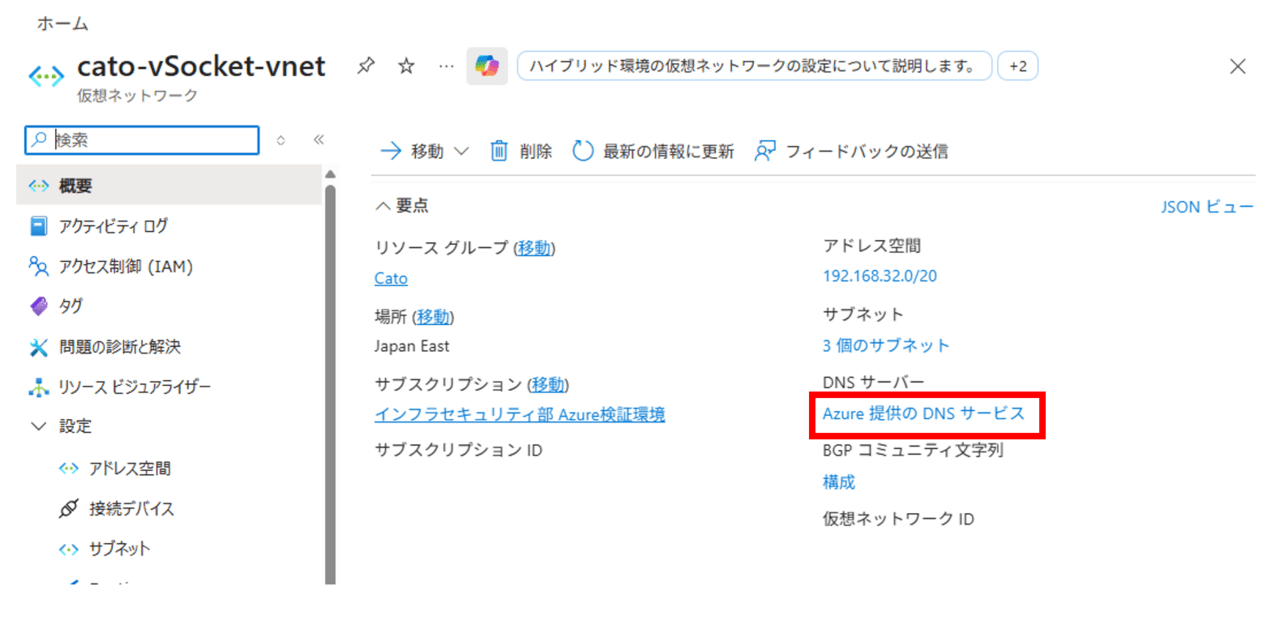Open the 移動 dropdown in toolbar

425,151
